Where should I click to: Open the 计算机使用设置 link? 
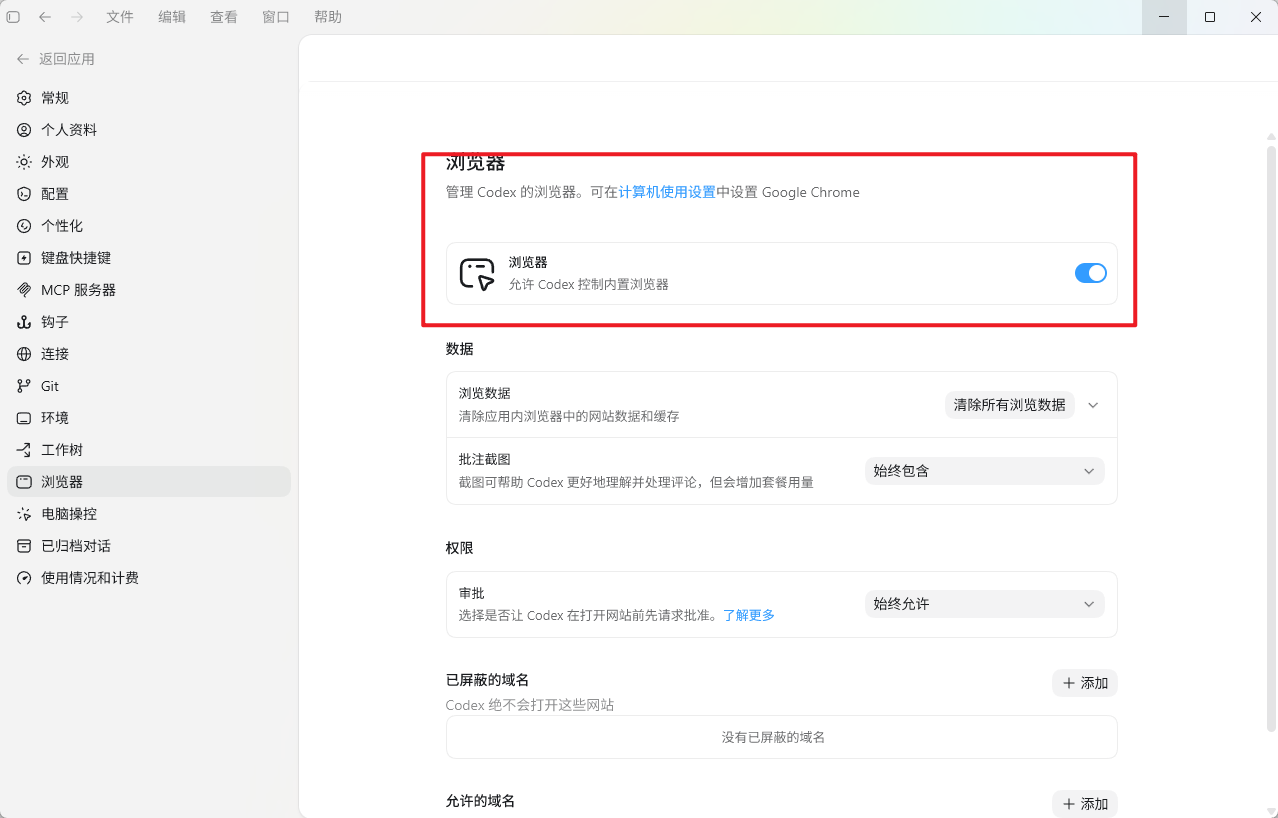667,192
